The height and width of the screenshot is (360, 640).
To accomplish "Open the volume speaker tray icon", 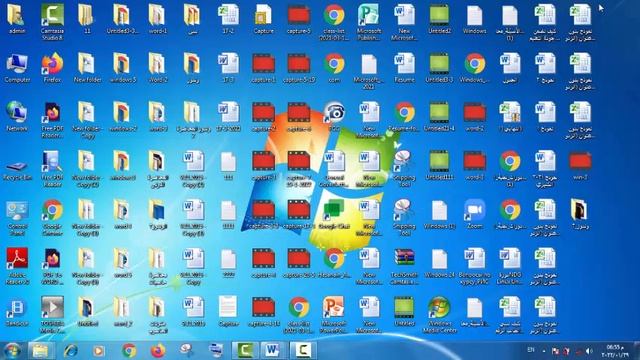I will pos(589,351).
